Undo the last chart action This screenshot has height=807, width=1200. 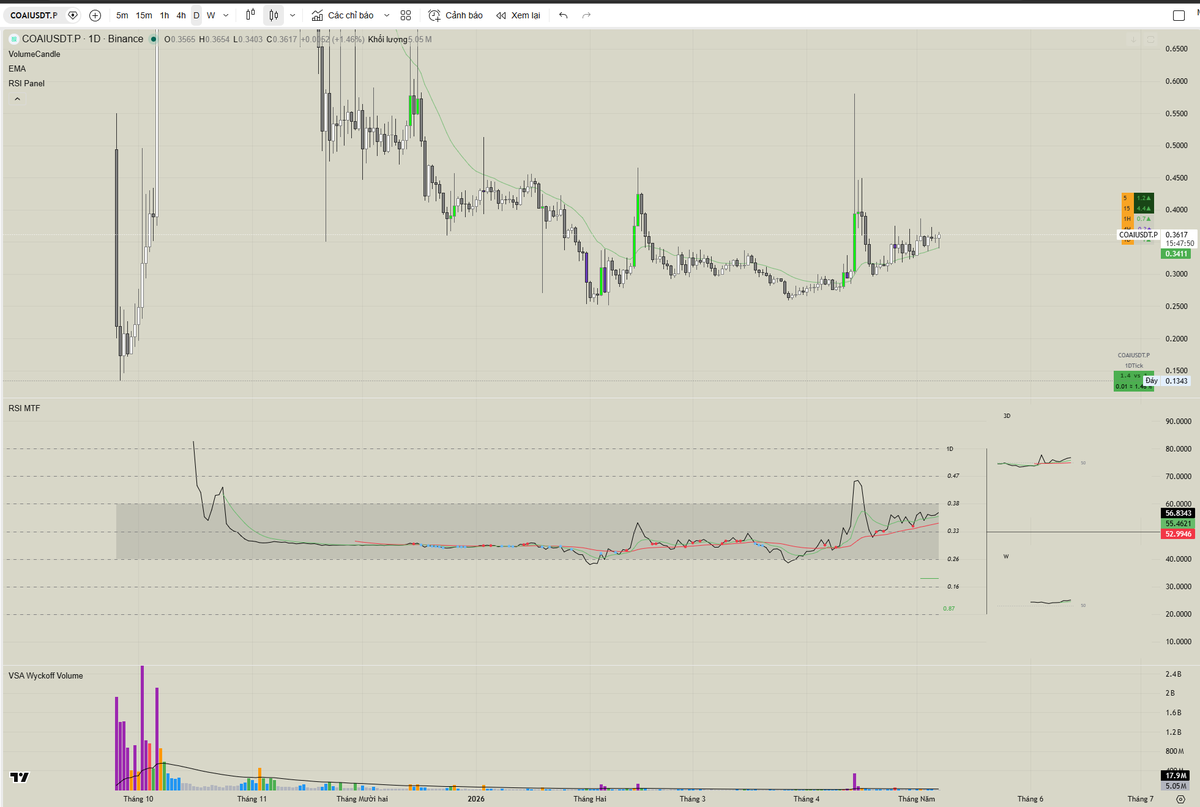click(x=563, y=15)
